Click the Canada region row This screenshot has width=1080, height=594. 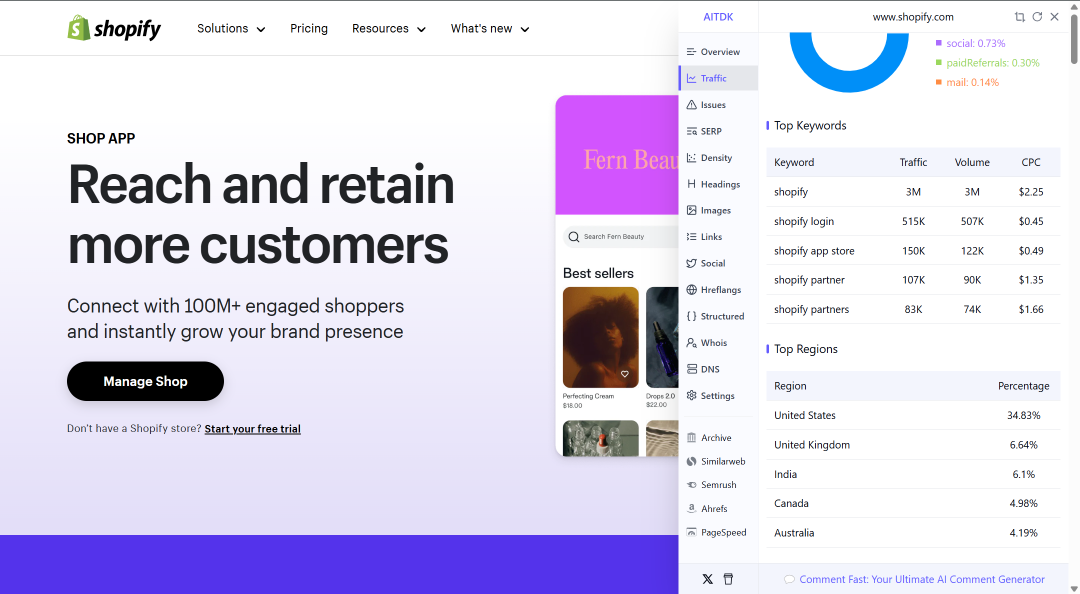(913, 503)
